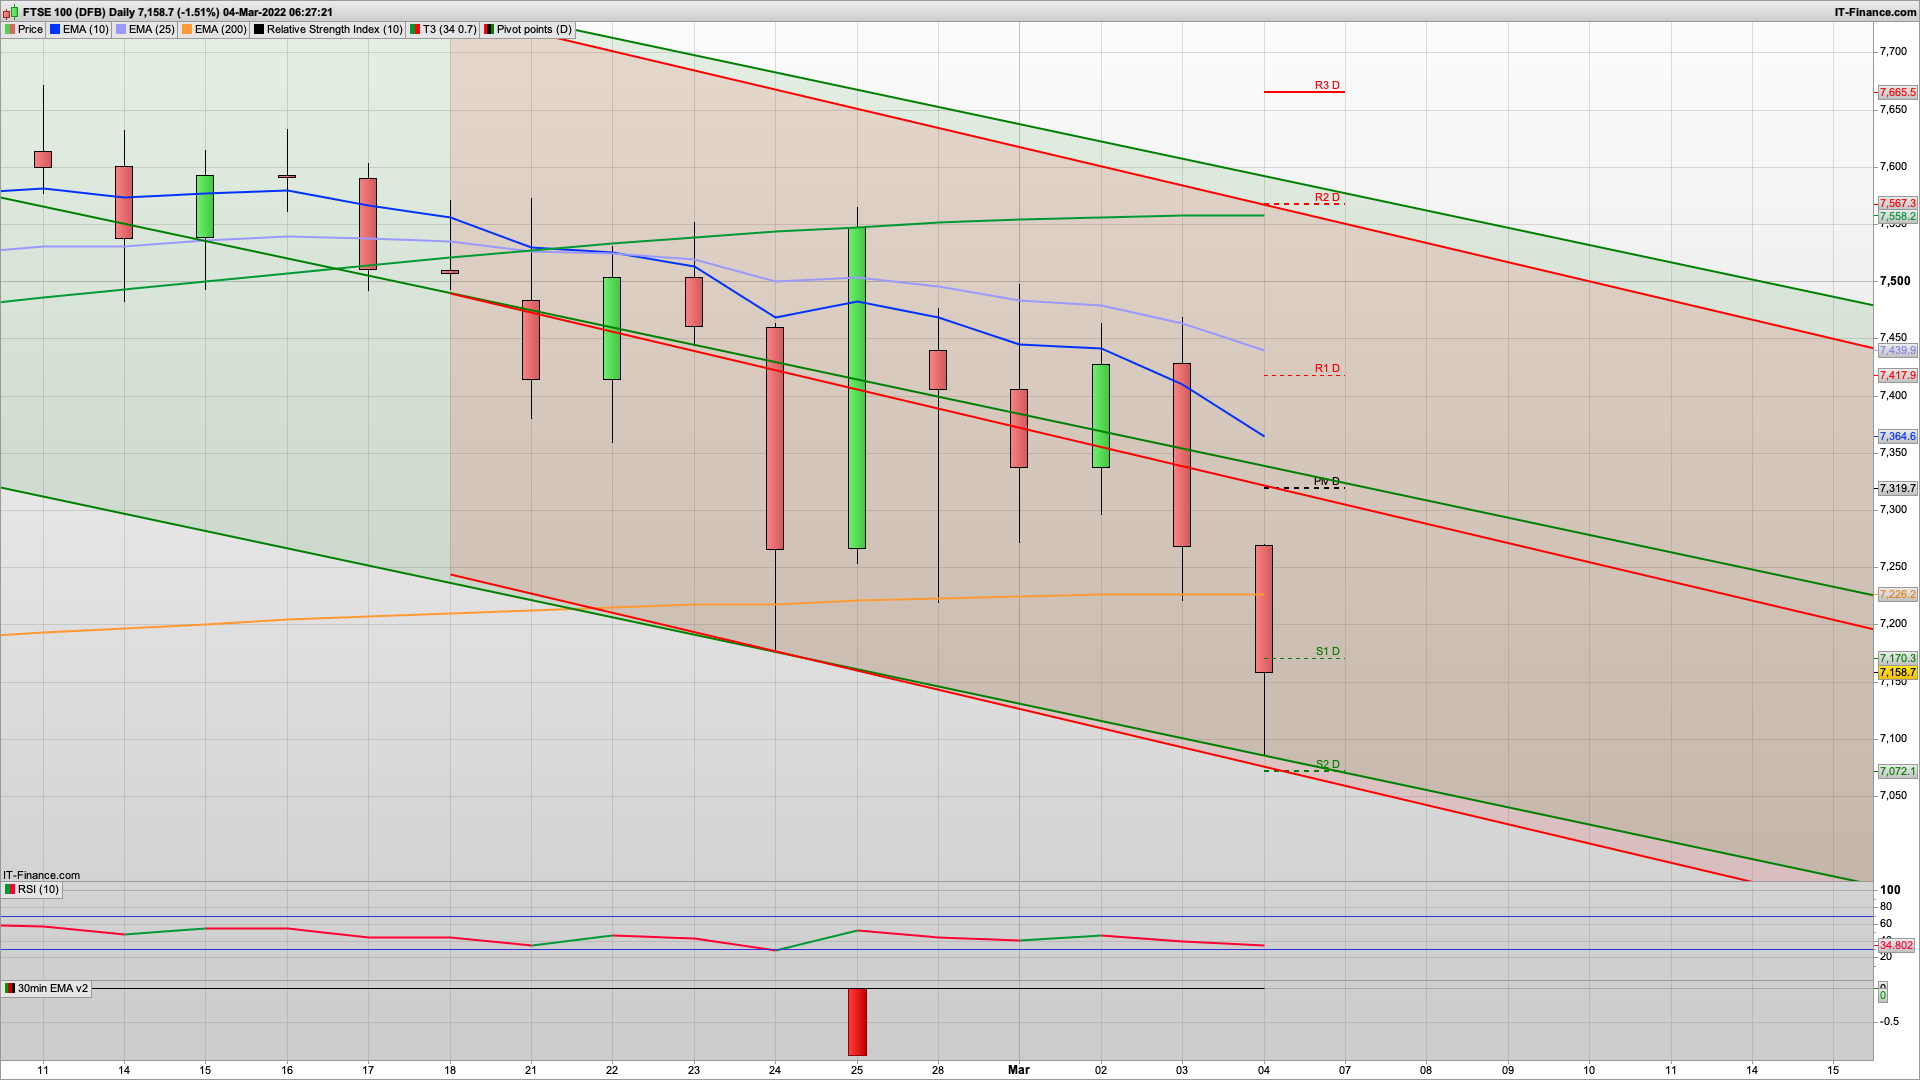Open the EMA (10) indicator label
Screen dimensions: 1920x1080
pos(86,29)
